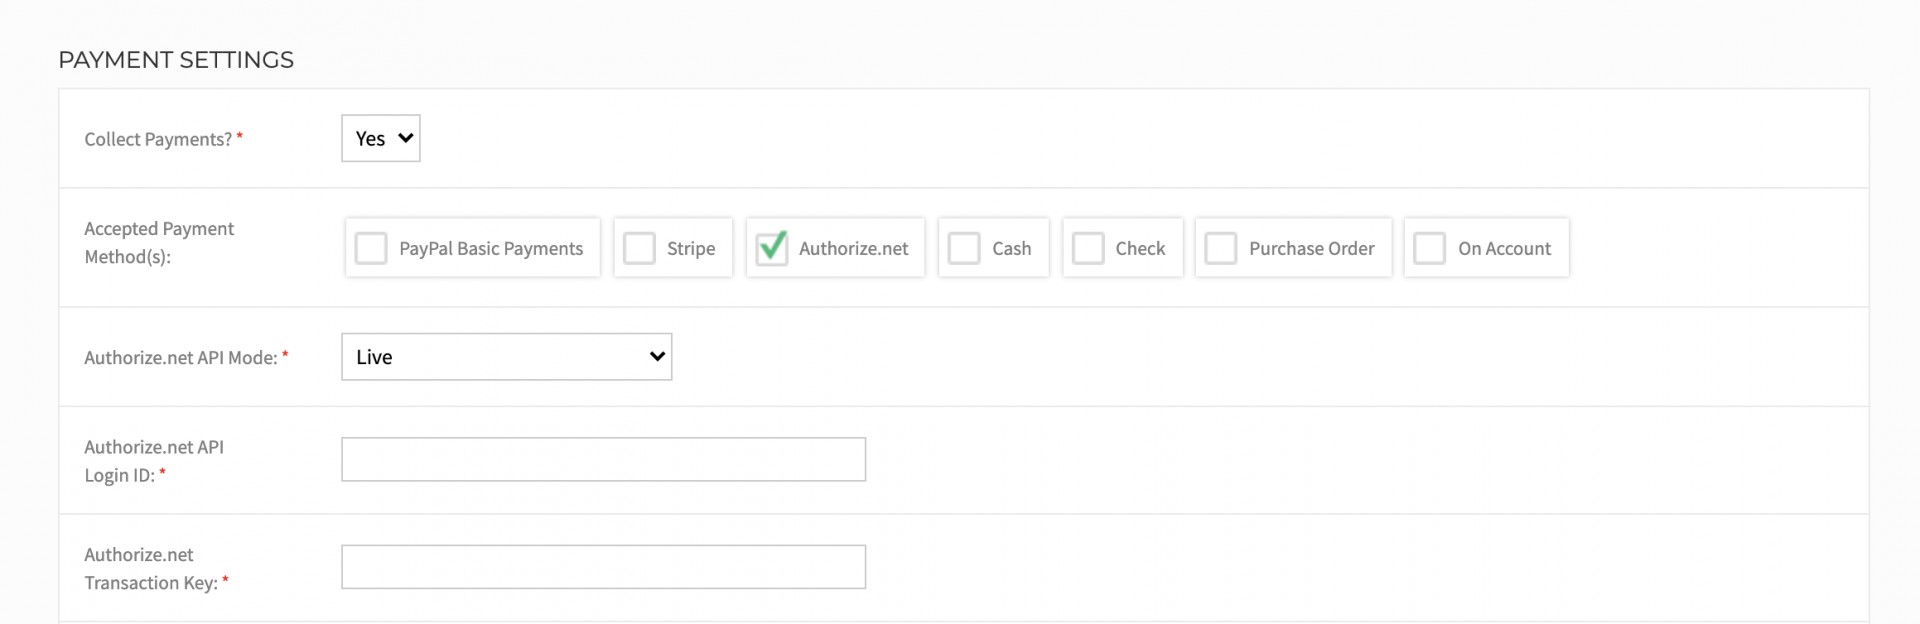Open the Authorize.net API Mode dropdown

click(505, 356)
